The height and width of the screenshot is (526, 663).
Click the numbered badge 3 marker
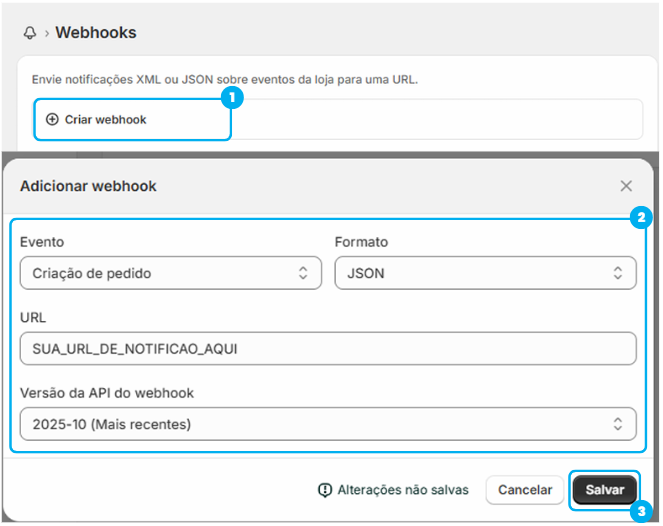[643, 512]
